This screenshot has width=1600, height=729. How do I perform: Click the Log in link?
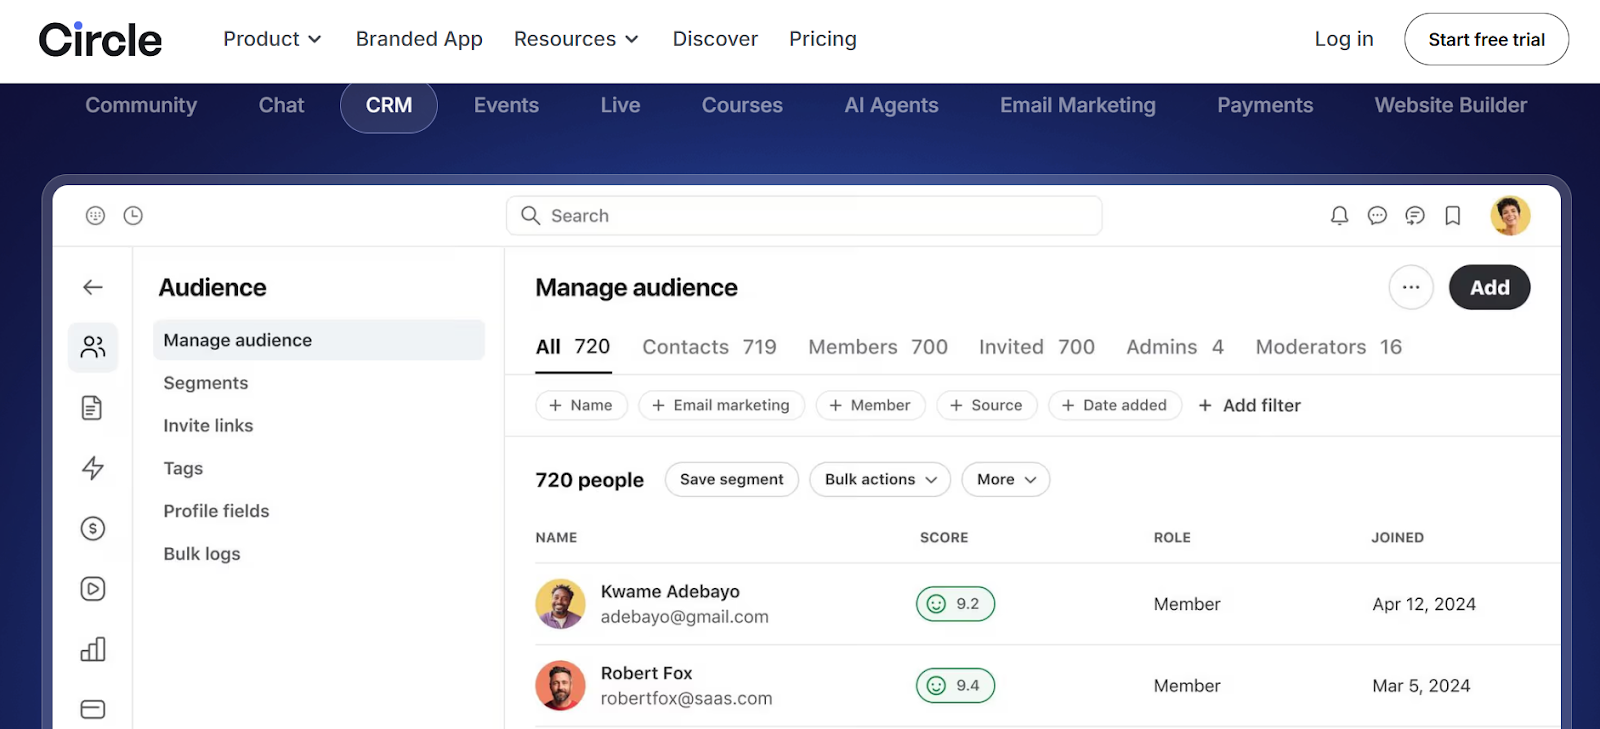pyautogui.click(x=1344, y=39)
